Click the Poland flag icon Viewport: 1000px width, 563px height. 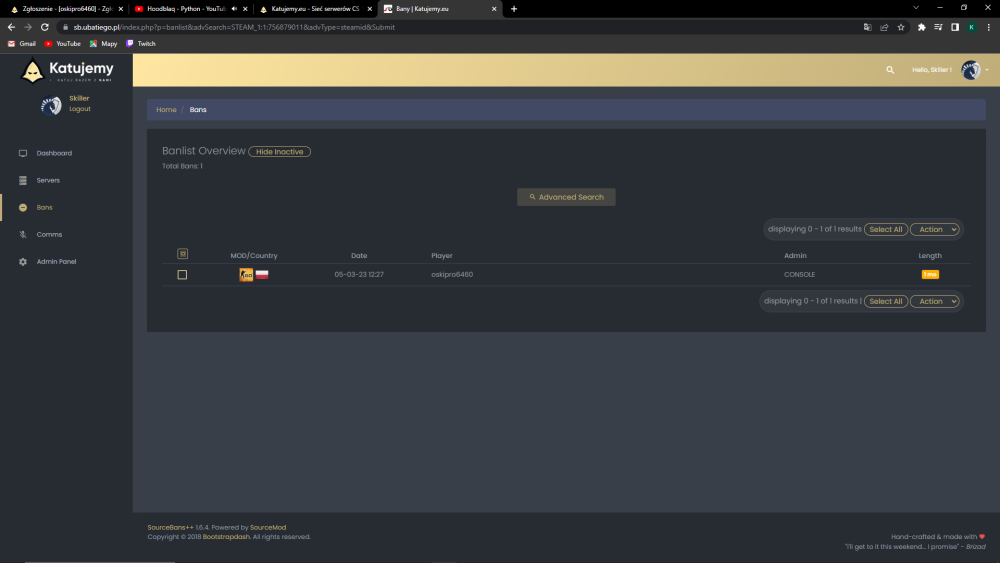(x=262, y=275)
